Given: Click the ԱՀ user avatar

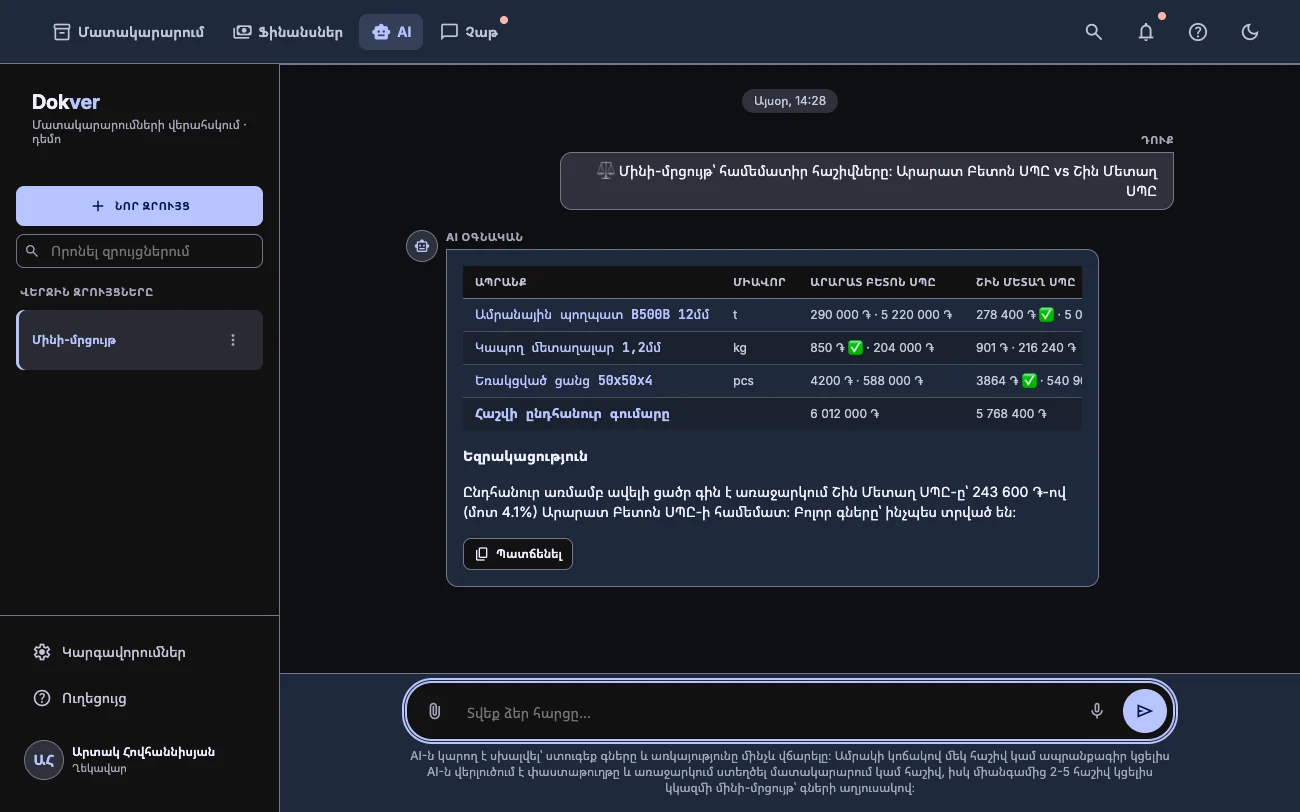Looking at the screenshot, I should point(44,760).
